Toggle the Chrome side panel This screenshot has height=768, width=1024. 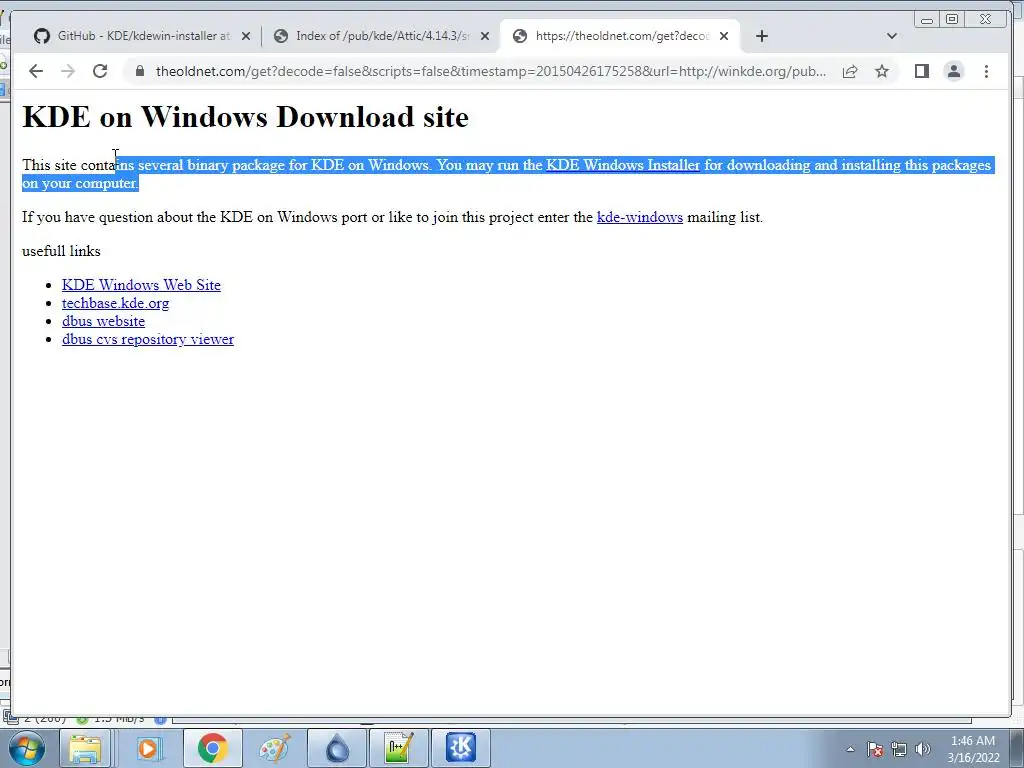[x=921, y=71]
